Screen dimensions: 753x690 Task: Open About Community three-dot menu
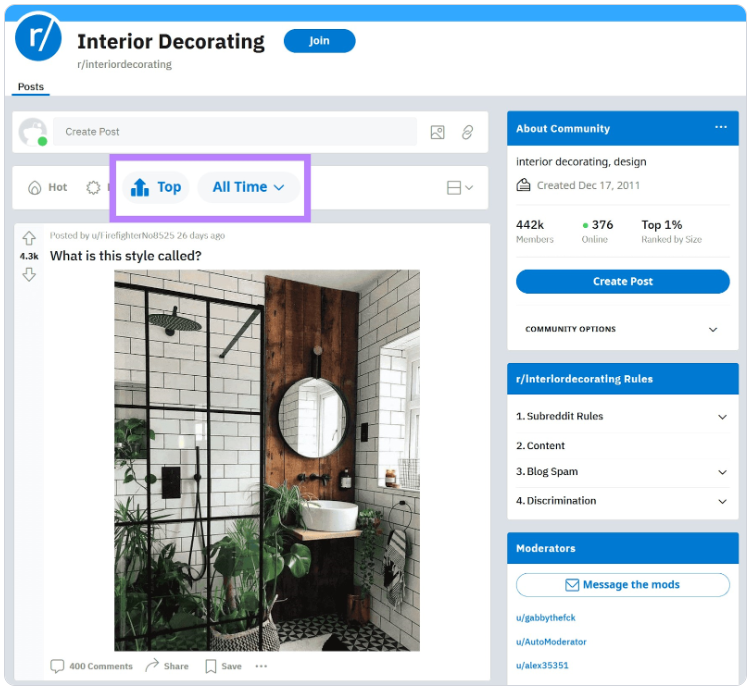(x=721, y=127)
